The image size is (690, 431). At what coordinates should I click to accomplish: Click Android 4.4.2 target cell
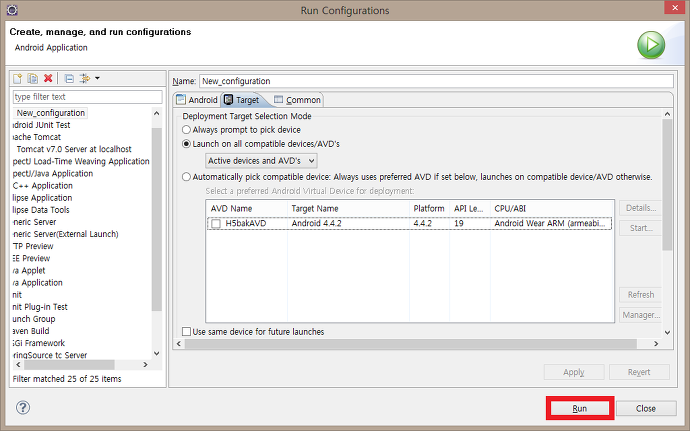pos(316,223)
